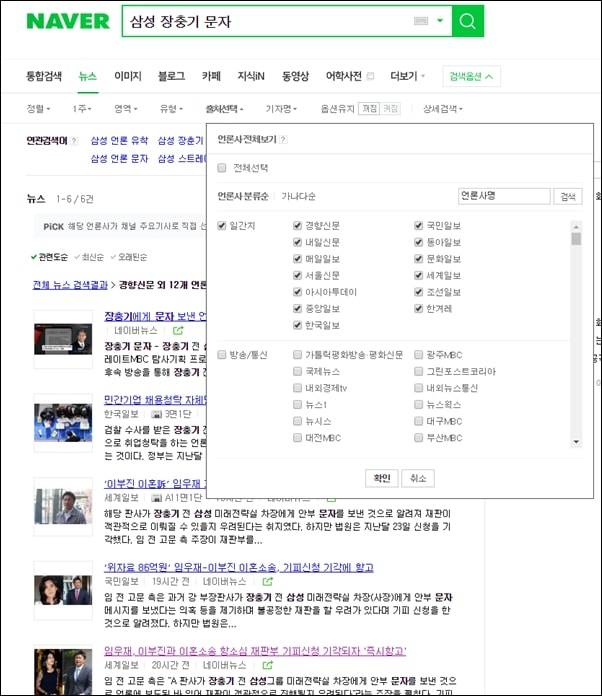
Task: Turn option retention off with 꺼짐
Action: tap(390, 109)
